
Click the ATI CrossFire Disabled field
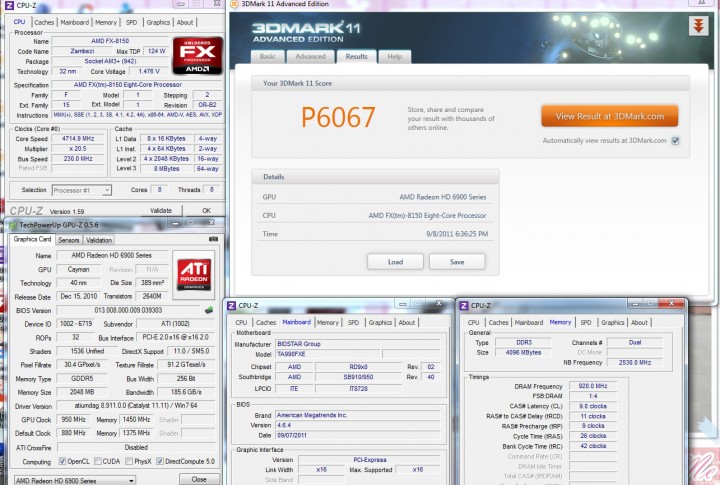[x=136, y=447]
